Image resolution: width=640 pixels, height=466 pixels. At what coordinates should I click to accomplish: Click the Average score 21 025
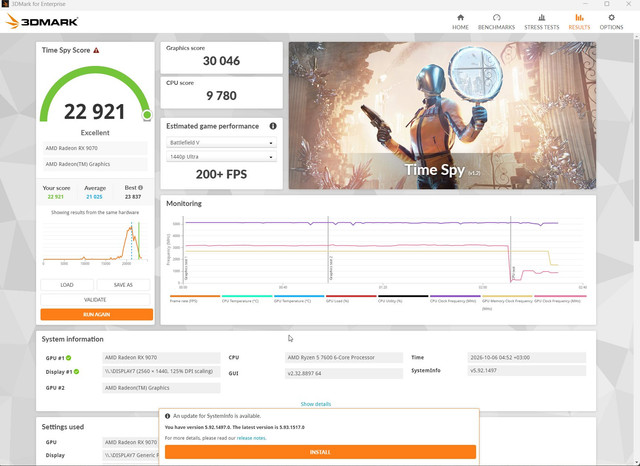point(94,197)
